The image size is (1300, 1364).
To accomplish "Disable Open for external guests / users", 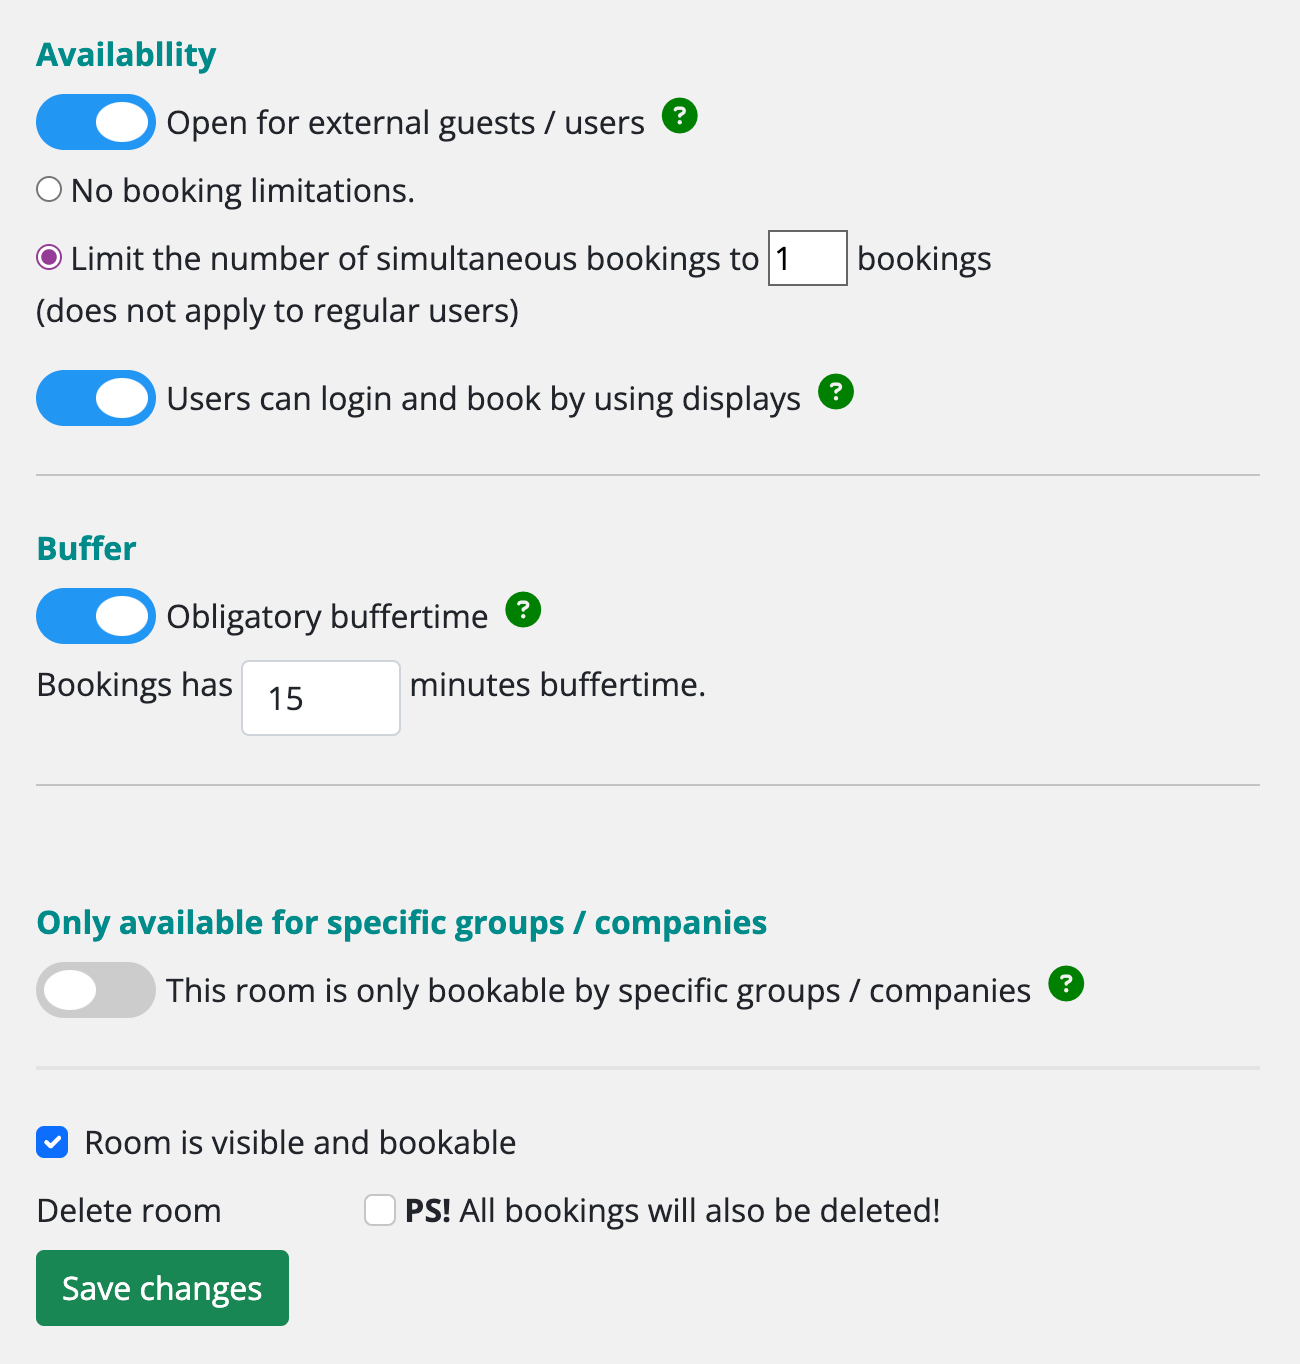I will pos(95,121).
